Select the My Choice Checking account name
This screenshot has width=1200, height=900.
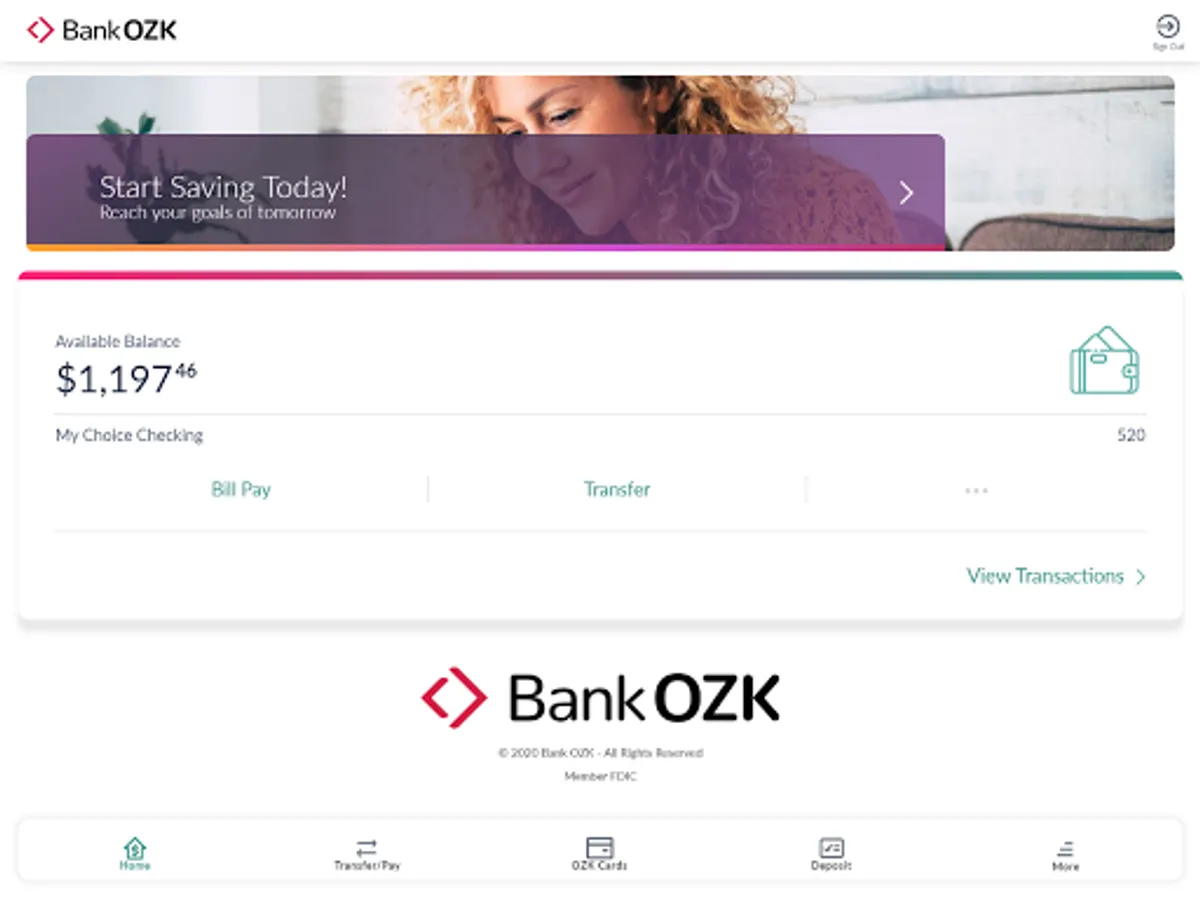(129, 435)
